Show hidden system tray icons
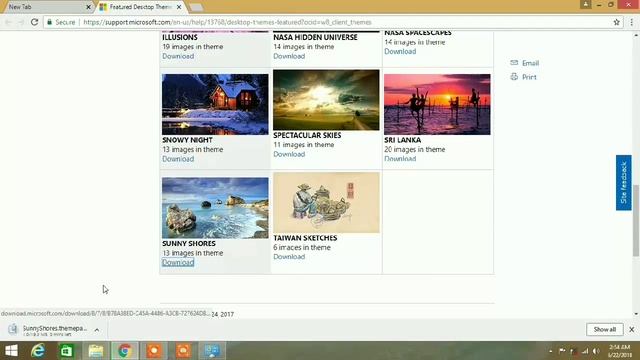 pyautogui.click(x=551, y=351)
